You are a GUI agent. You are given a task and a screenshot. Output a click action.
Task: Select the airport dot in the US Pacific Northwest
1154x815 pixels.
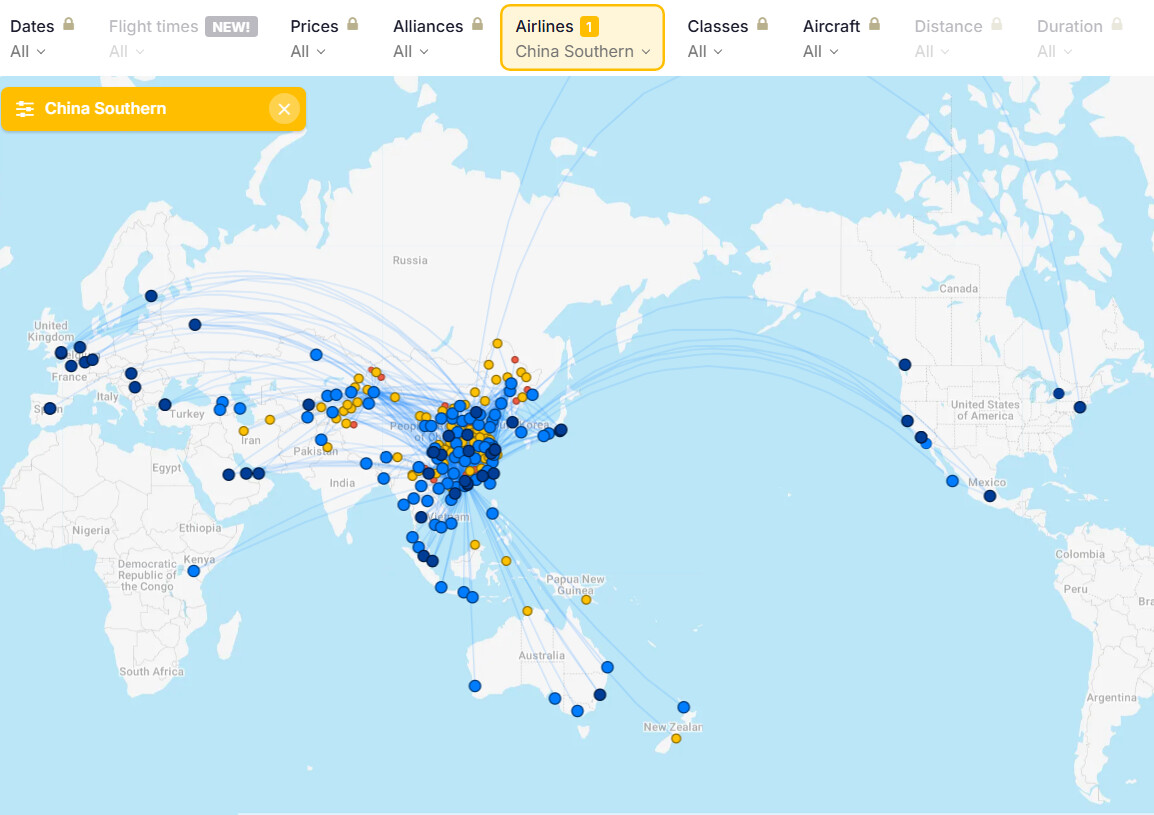[905, 364]
